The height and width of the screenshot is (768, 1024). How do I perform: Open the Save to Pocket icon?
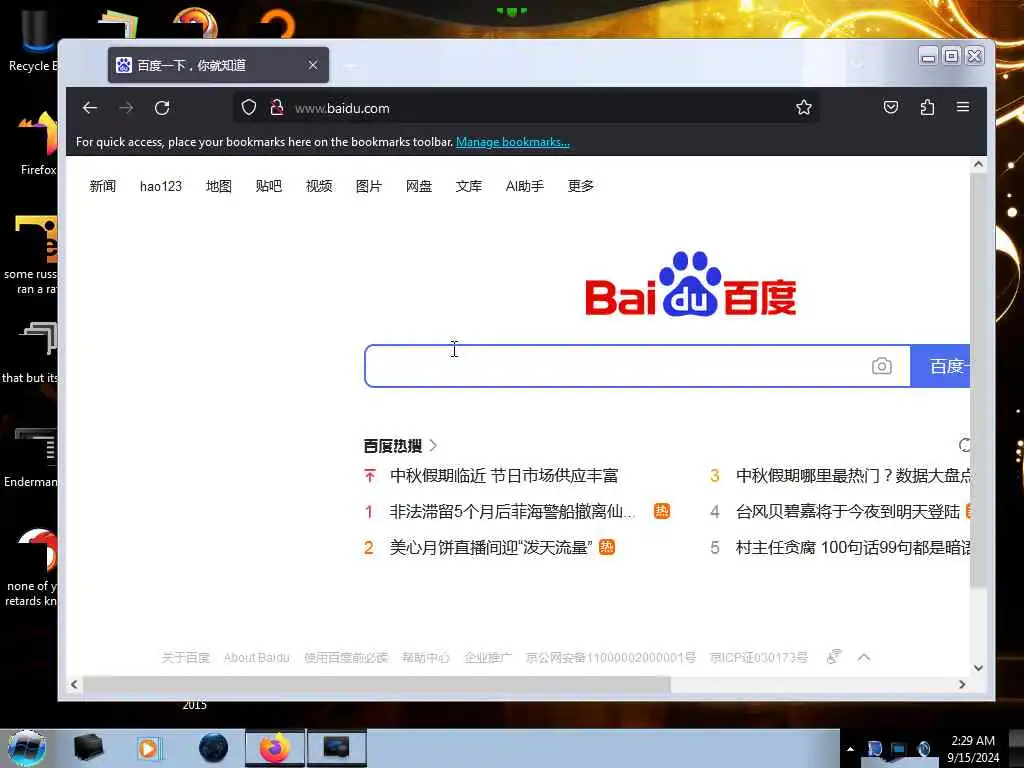pyautogui.click(x=891, y=107)
